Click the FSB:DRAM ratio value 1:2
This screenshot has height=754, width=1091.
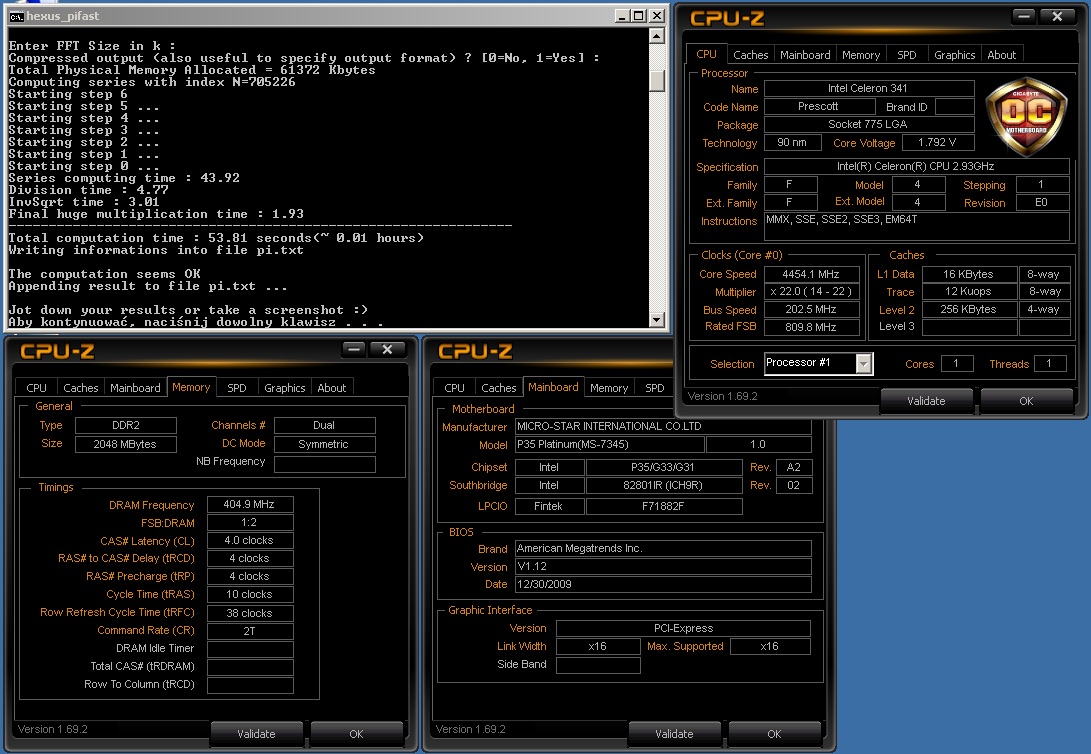click(x=250, y=522)
